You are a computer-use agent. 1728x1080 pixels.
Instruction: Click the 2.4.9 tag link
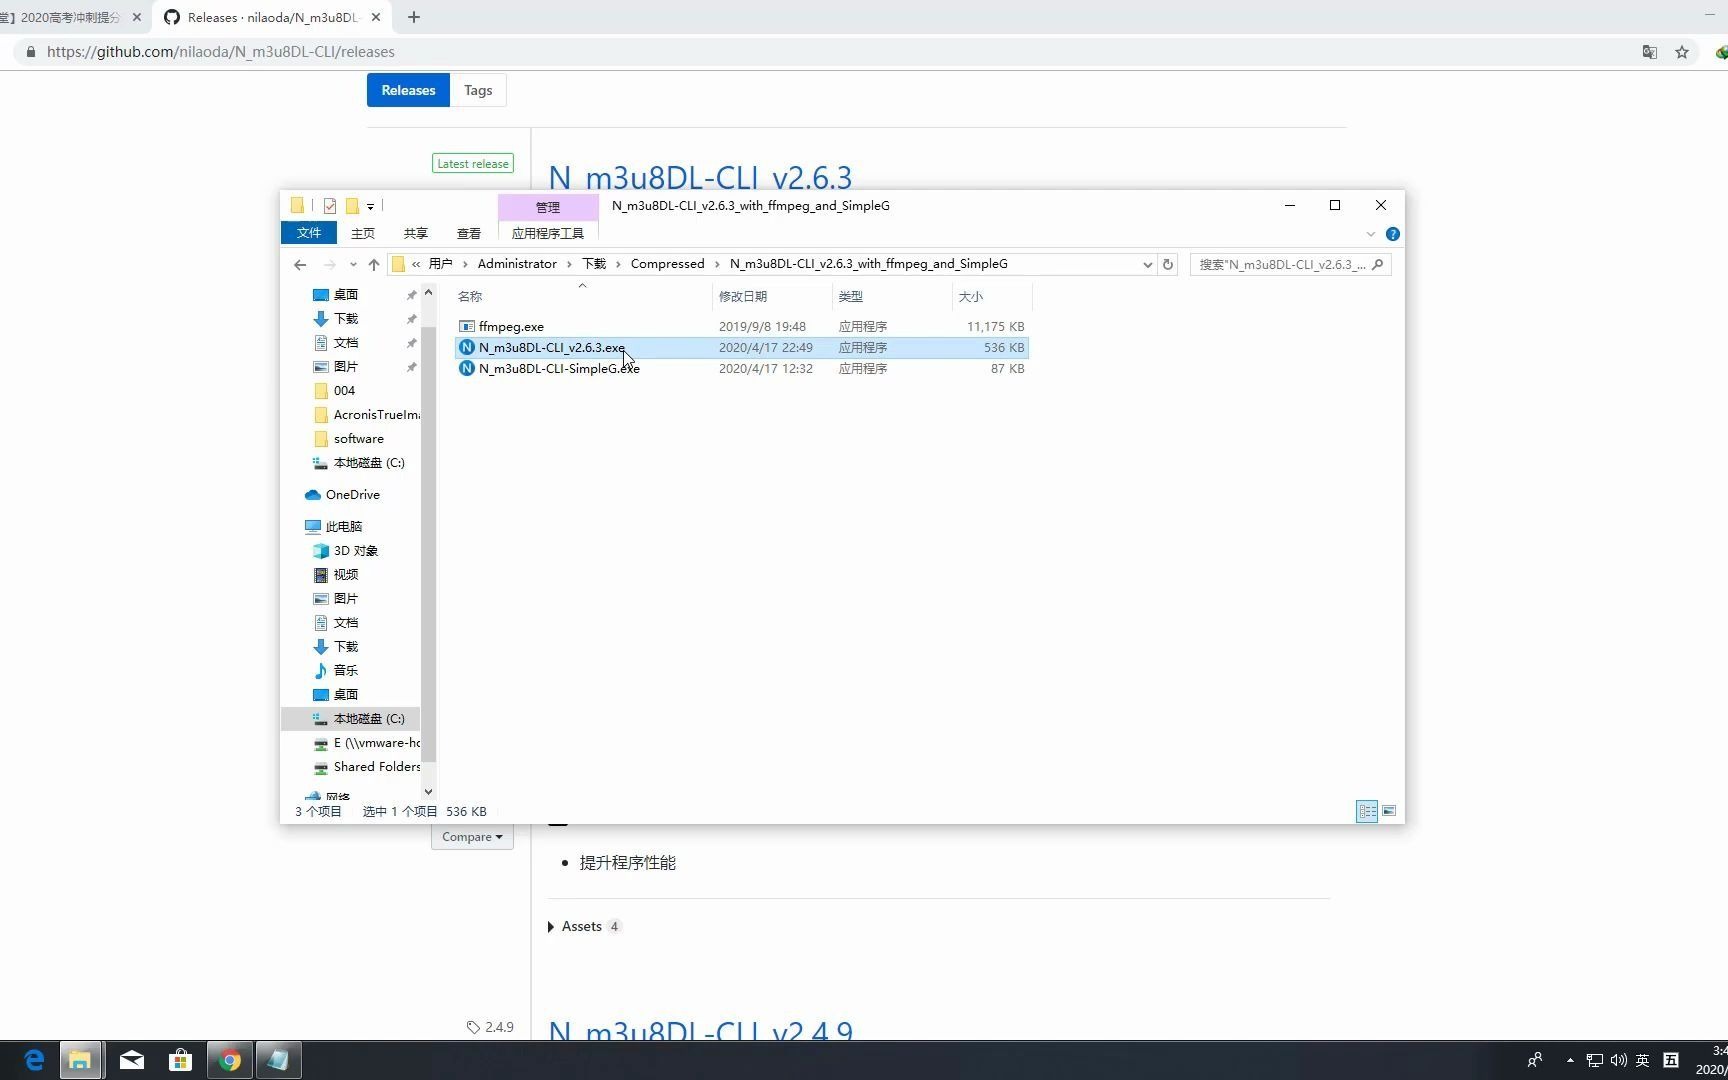[490, 1027]
